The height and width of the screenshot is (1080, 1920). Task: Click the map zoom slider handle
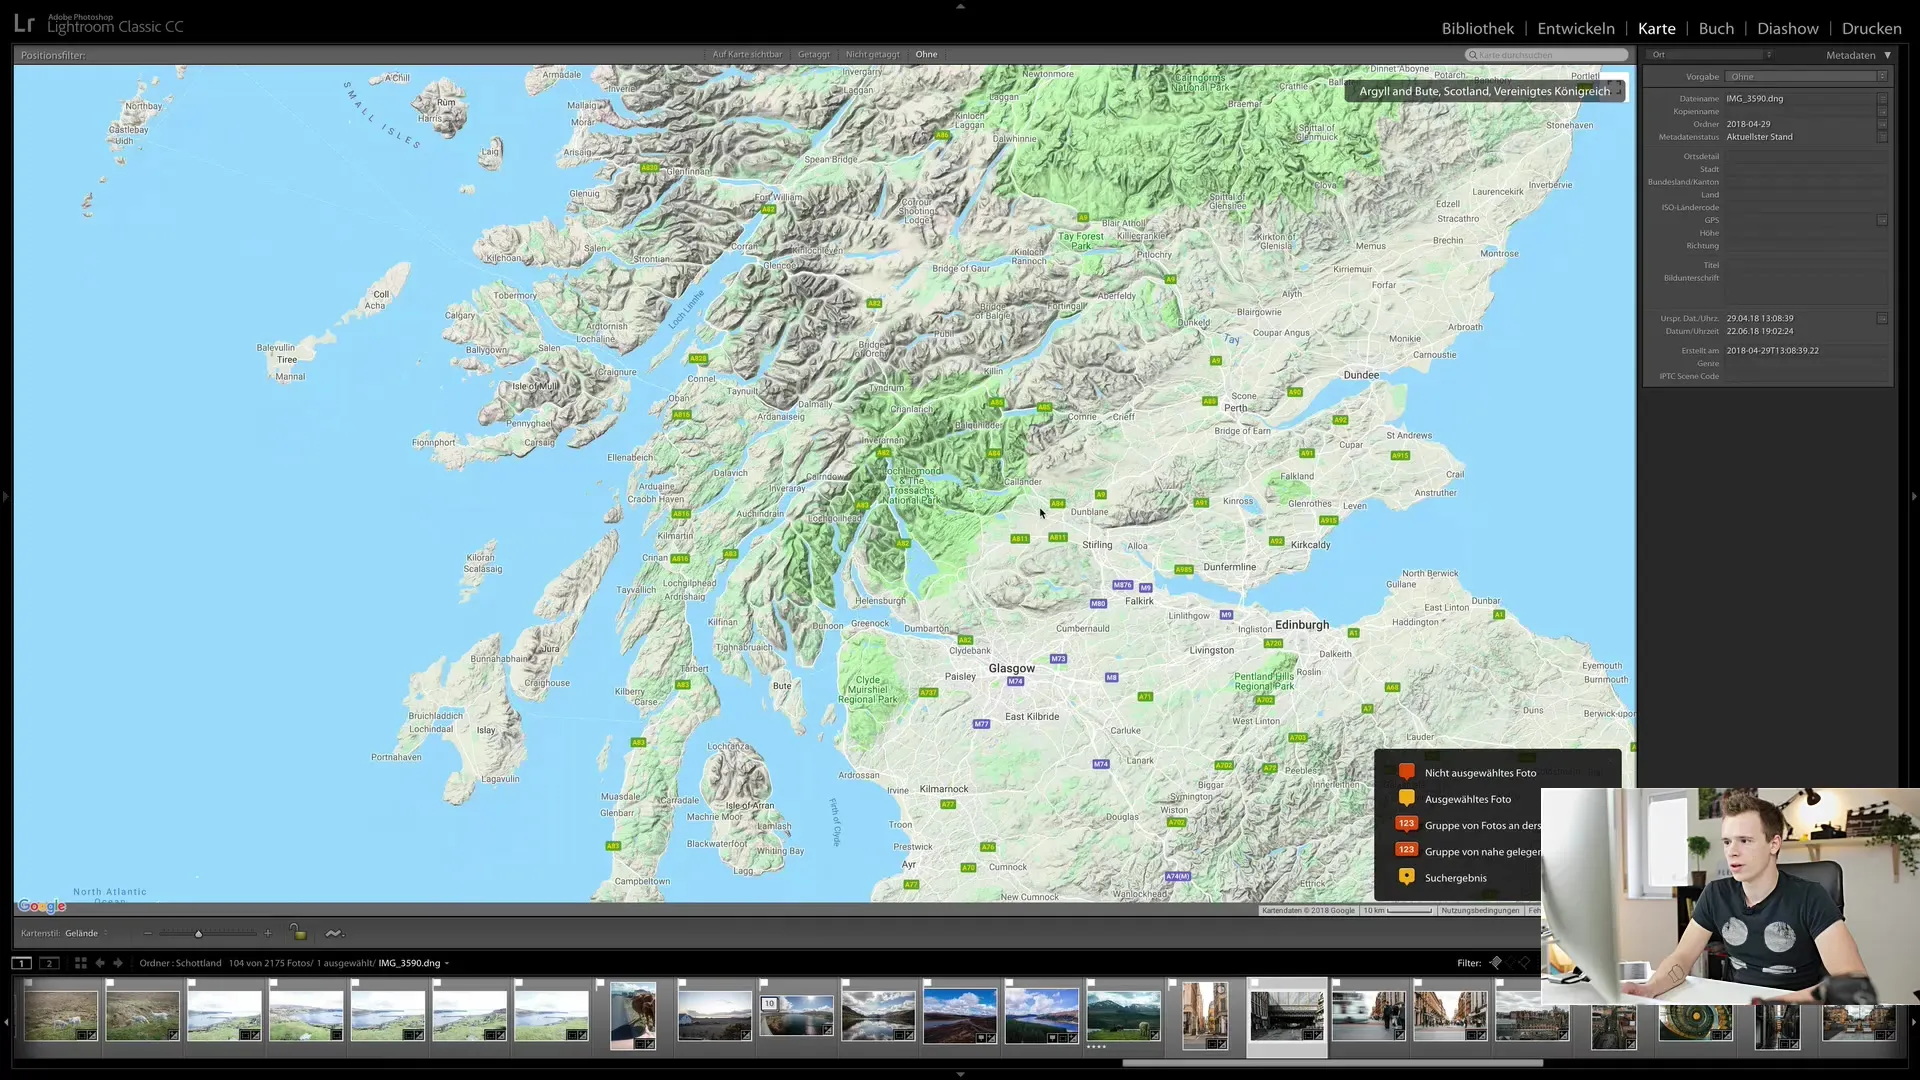198,934
